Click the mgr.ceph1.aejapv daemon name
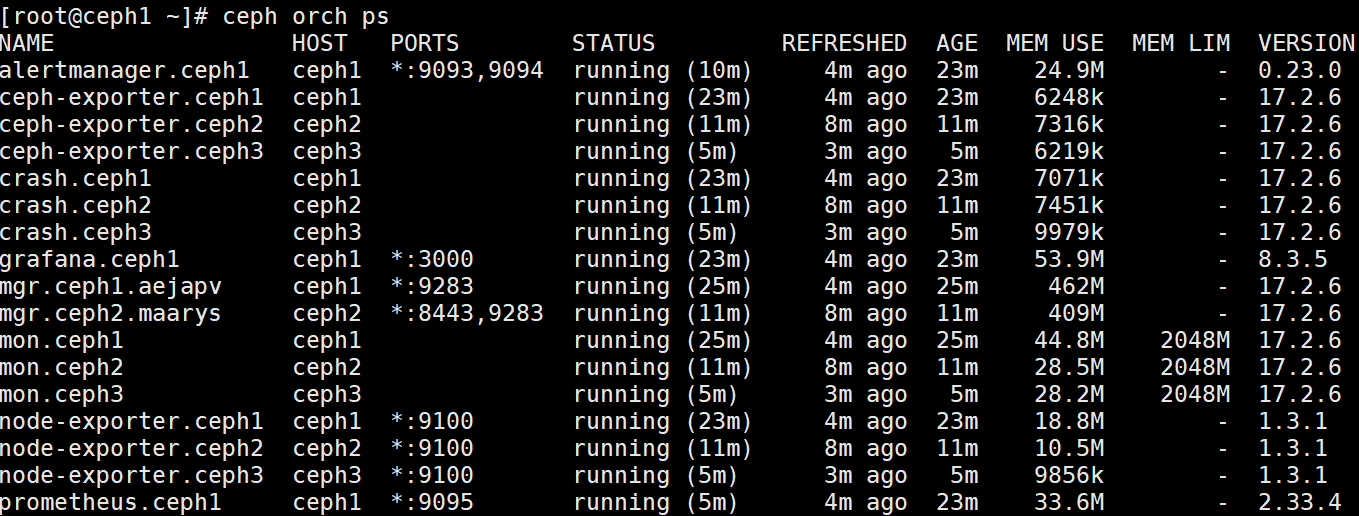This screenshot has width=1359, height=516. [x=111, y=287]
